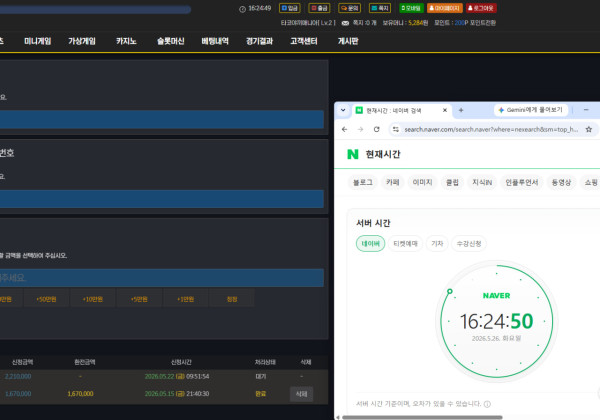Image resolution: width=600 pixels, height=420 pixels.
Task: Click the 2026.05.15 21:40:30 request time
Action: 177,394
